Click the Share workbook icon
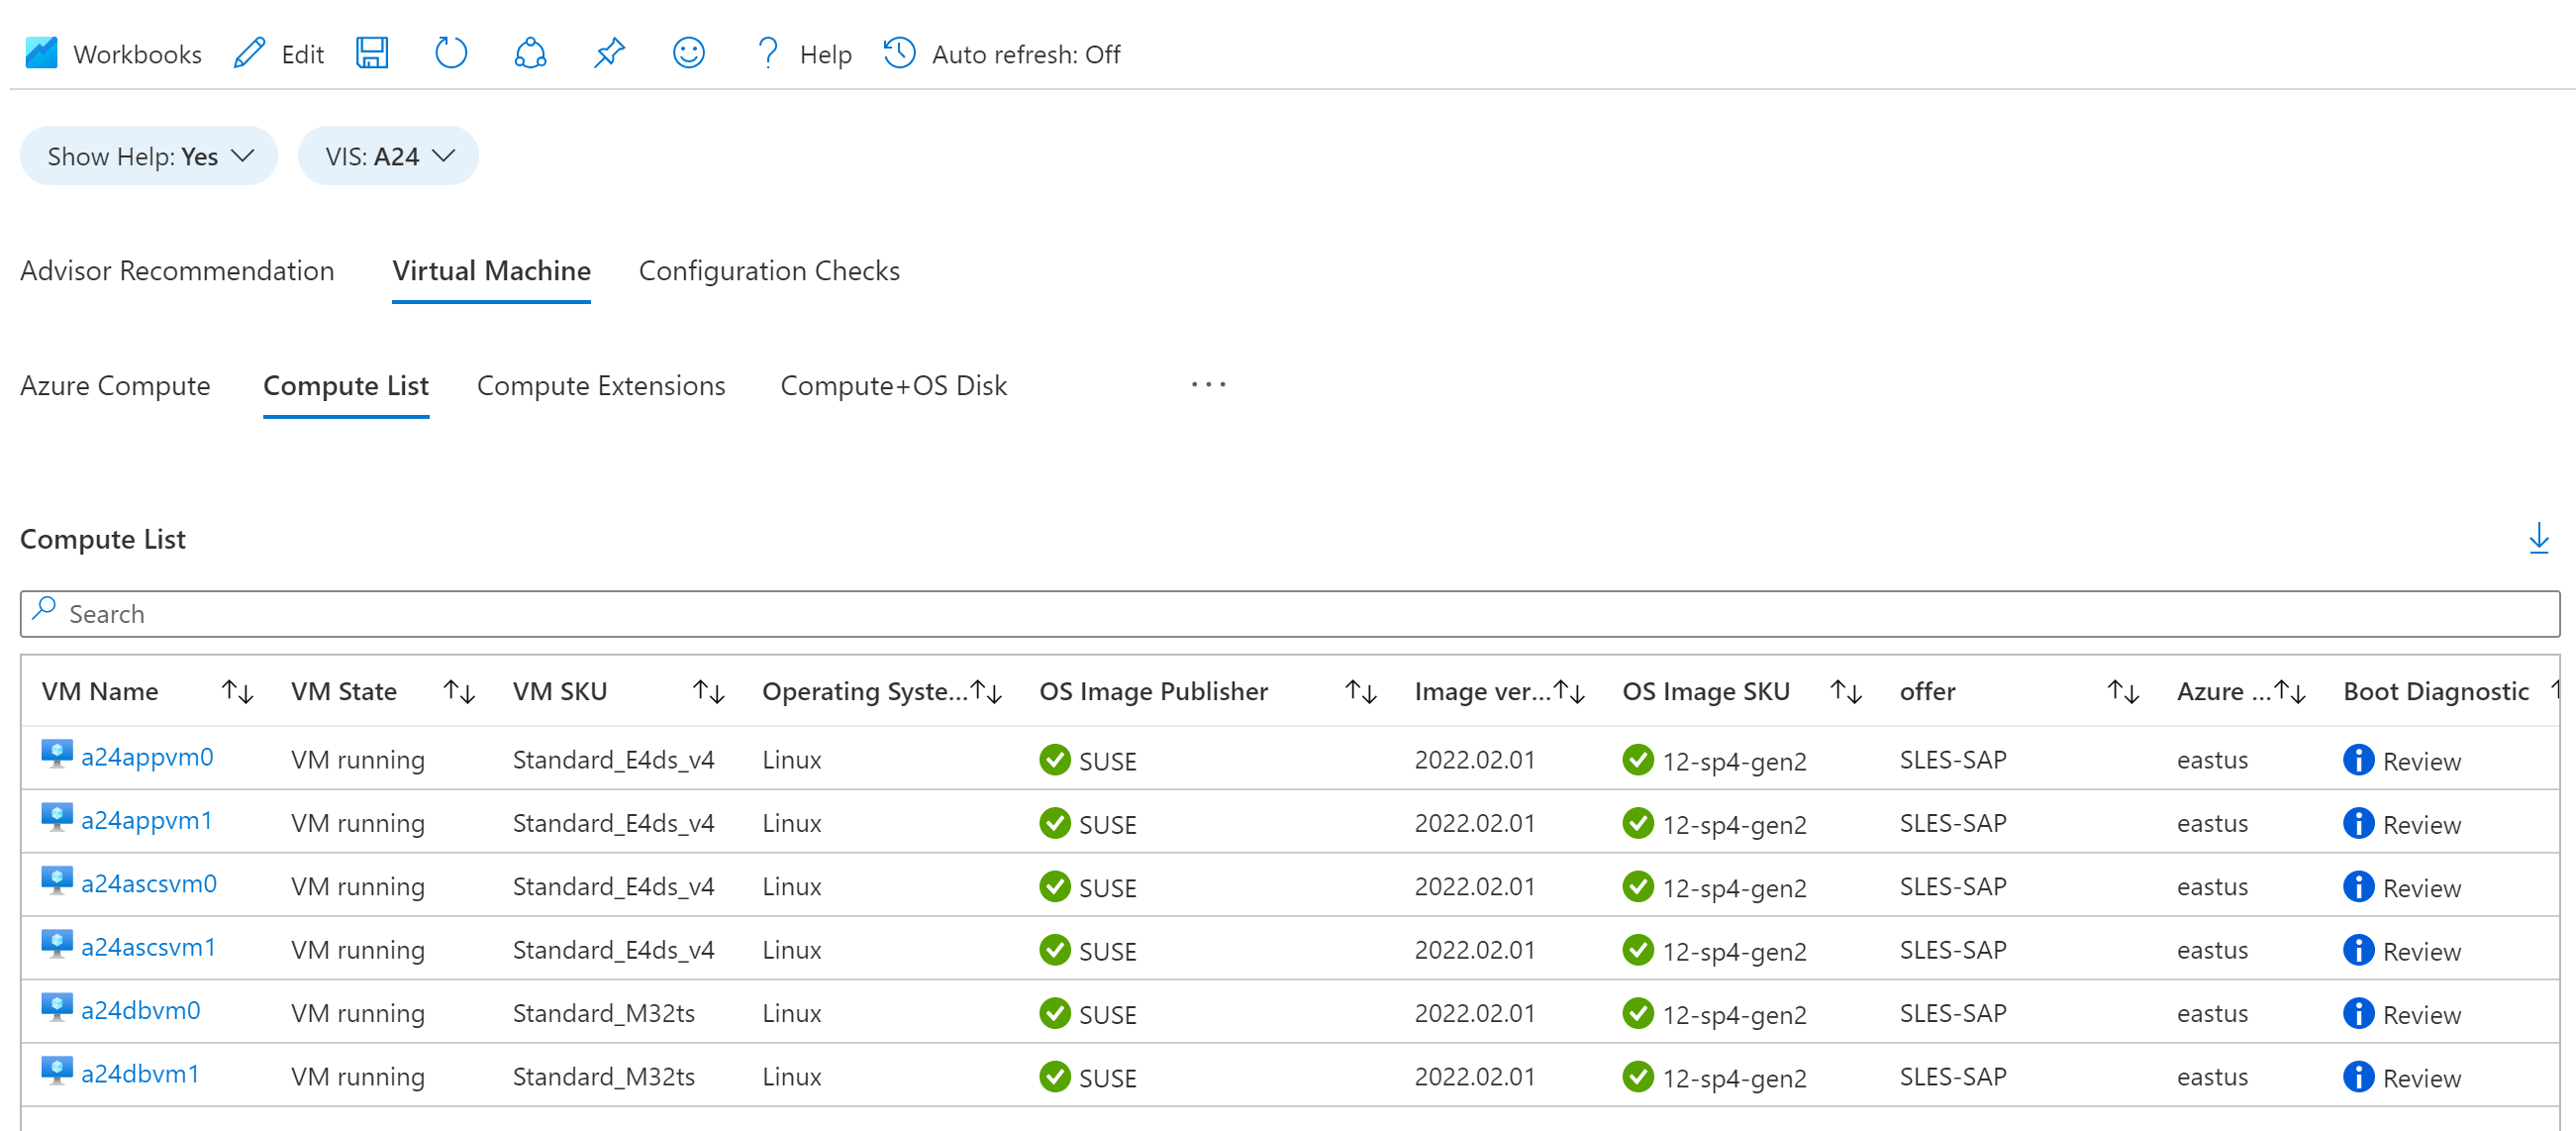The image size is (2576, 1131). (x=530, y=53)
